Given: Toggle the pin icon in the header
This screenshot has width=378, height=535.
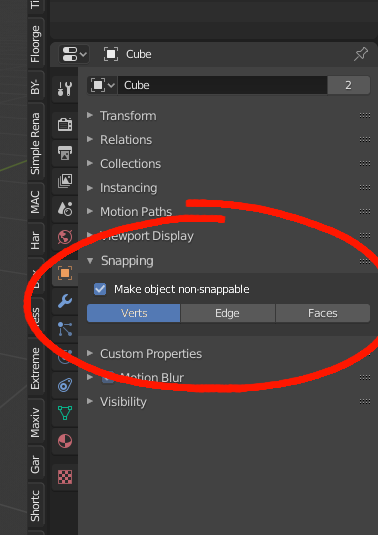Looking at the screenshot, I should point(361,54).
